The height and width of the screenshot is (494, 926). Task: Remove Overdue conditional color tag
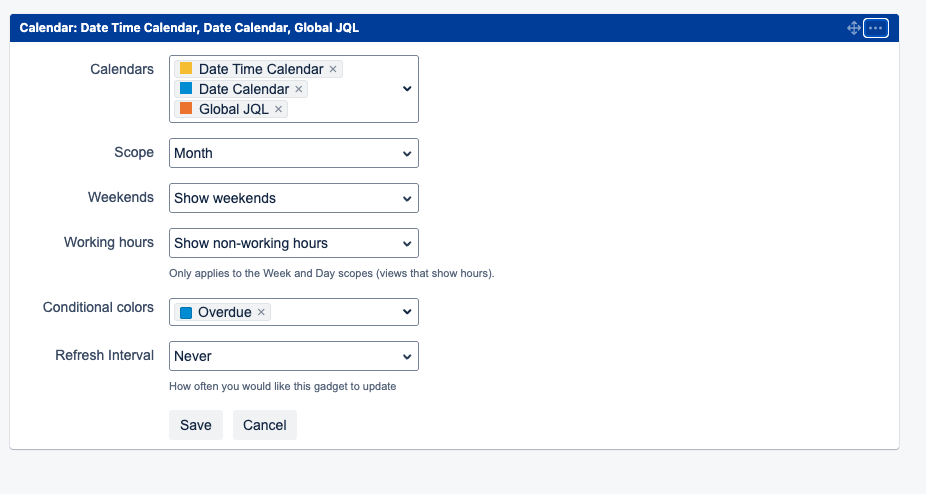[x=261, y=312]
